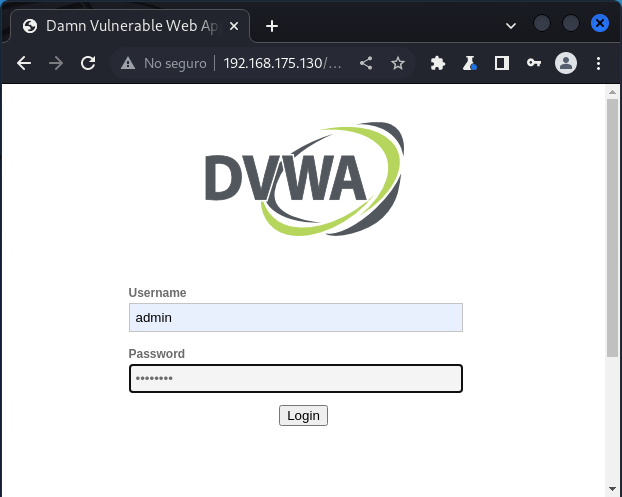Viewport: 622px width, 497px height.
Task: Open Chrome Labs flask icon
Action: click(470, 63)
